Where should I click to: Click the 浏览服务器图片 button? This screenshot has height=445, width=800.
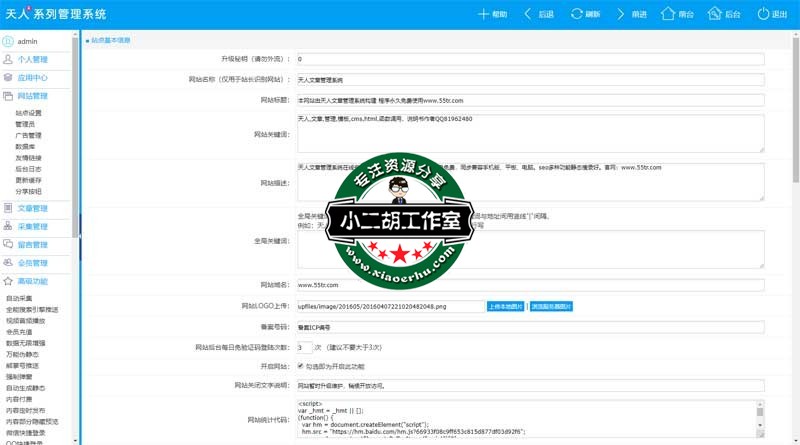pyautogui.click(x=551, y=306)
